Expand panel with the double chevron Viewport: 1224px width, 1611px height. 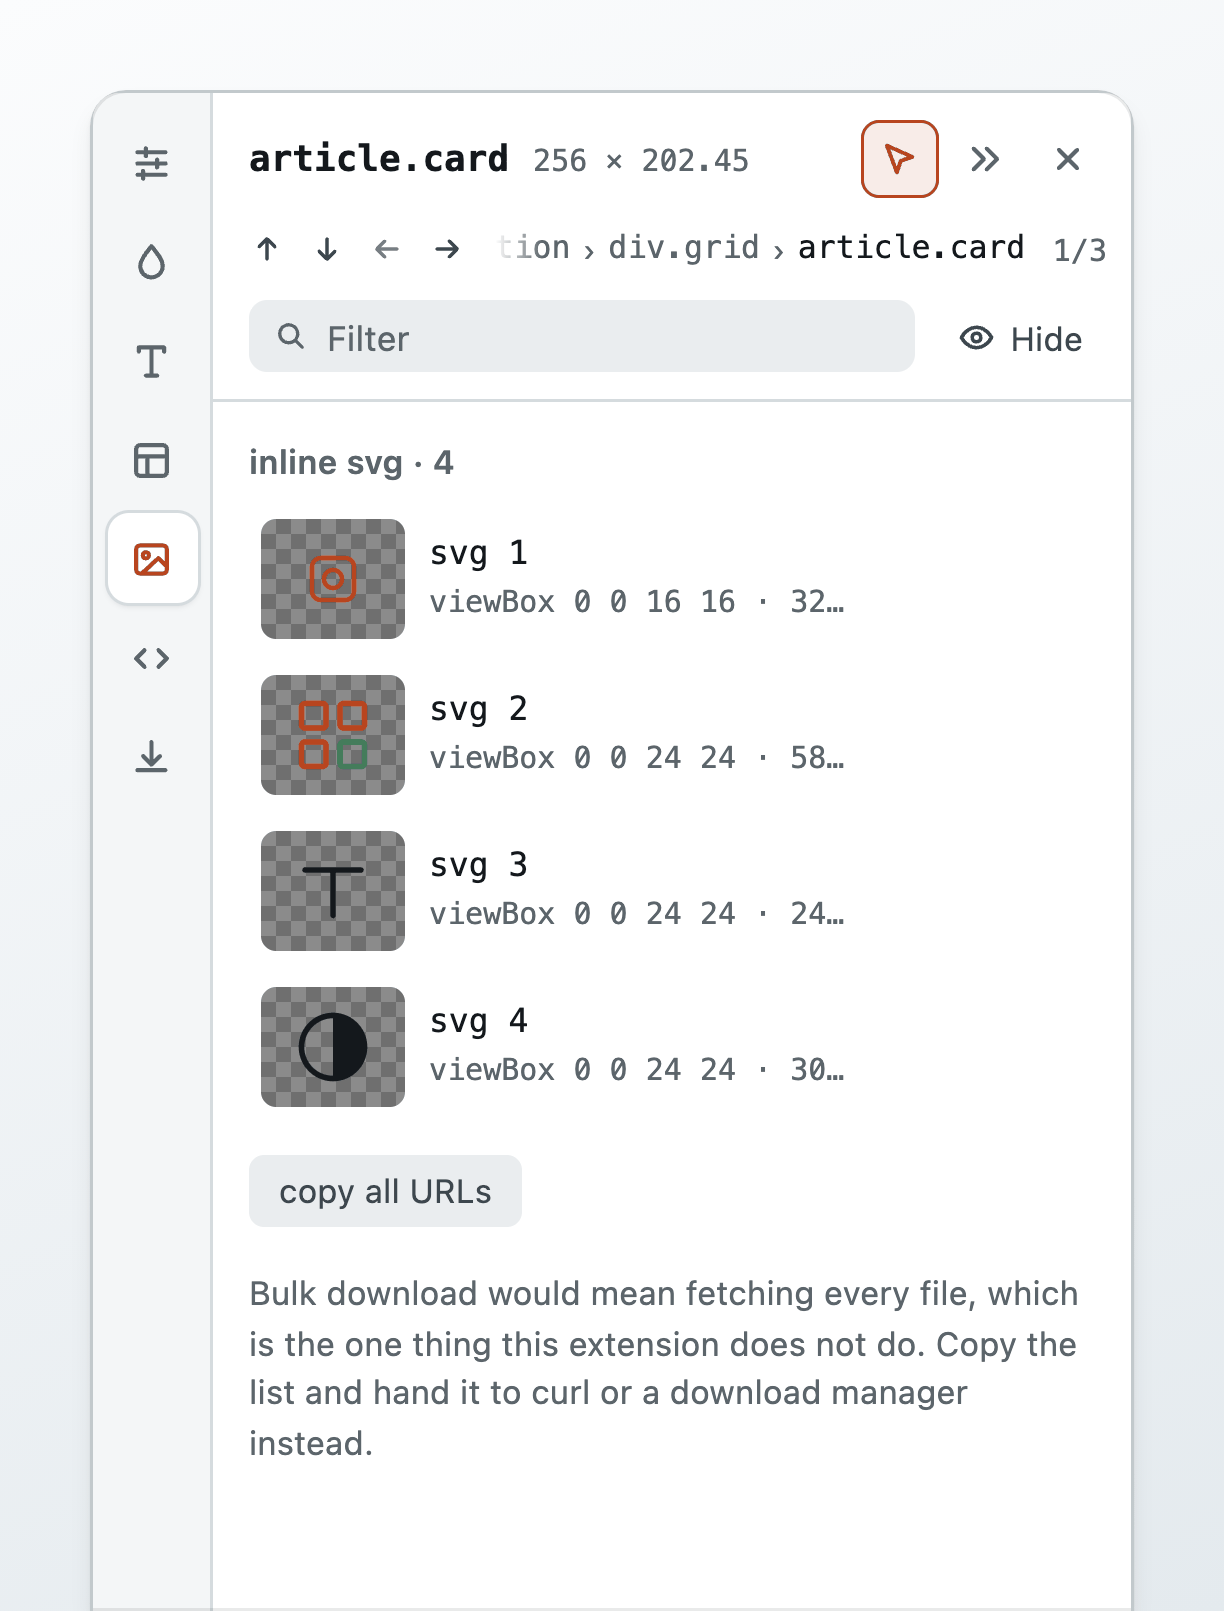click(x=985, y=159)
